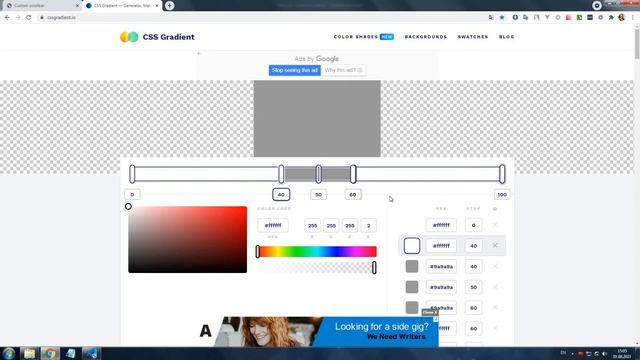
Task: Open the Backgrounds menu item
Action: 426,37
